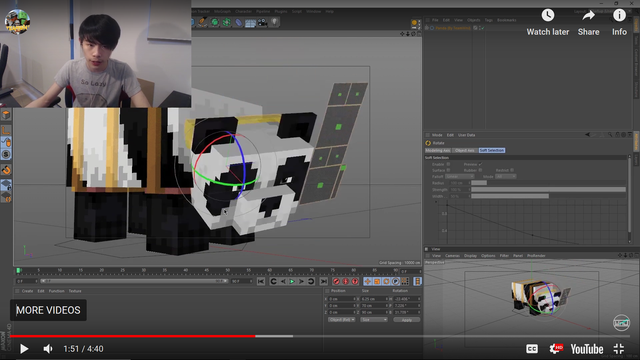Open Help menu in Cinema 4D
This screenshot has height=360, width=640.
click(330, 11)
